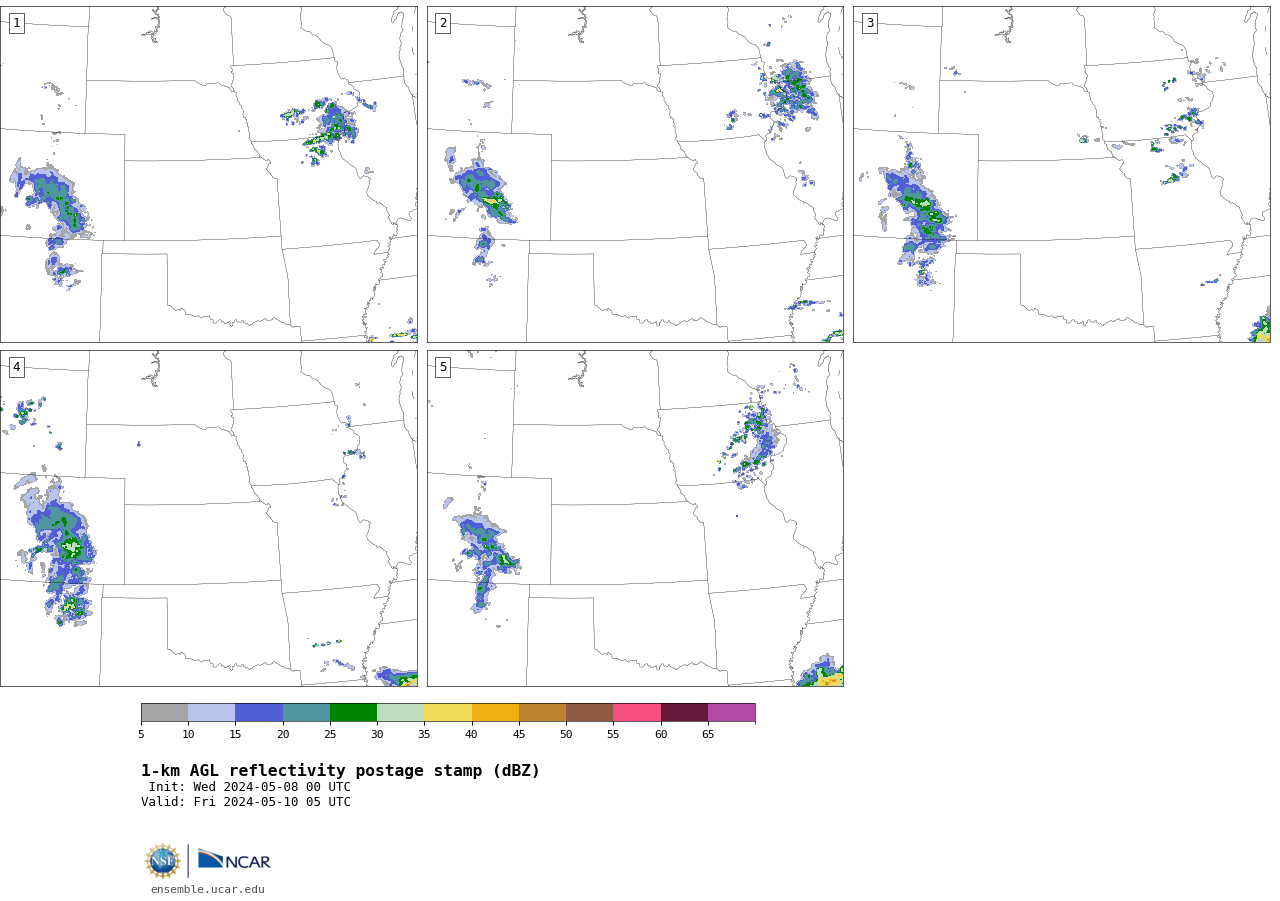Click the maroon 60-65 dBZ swatch
The height and width of the screenshot is (901, 1280).
(684, 712)
